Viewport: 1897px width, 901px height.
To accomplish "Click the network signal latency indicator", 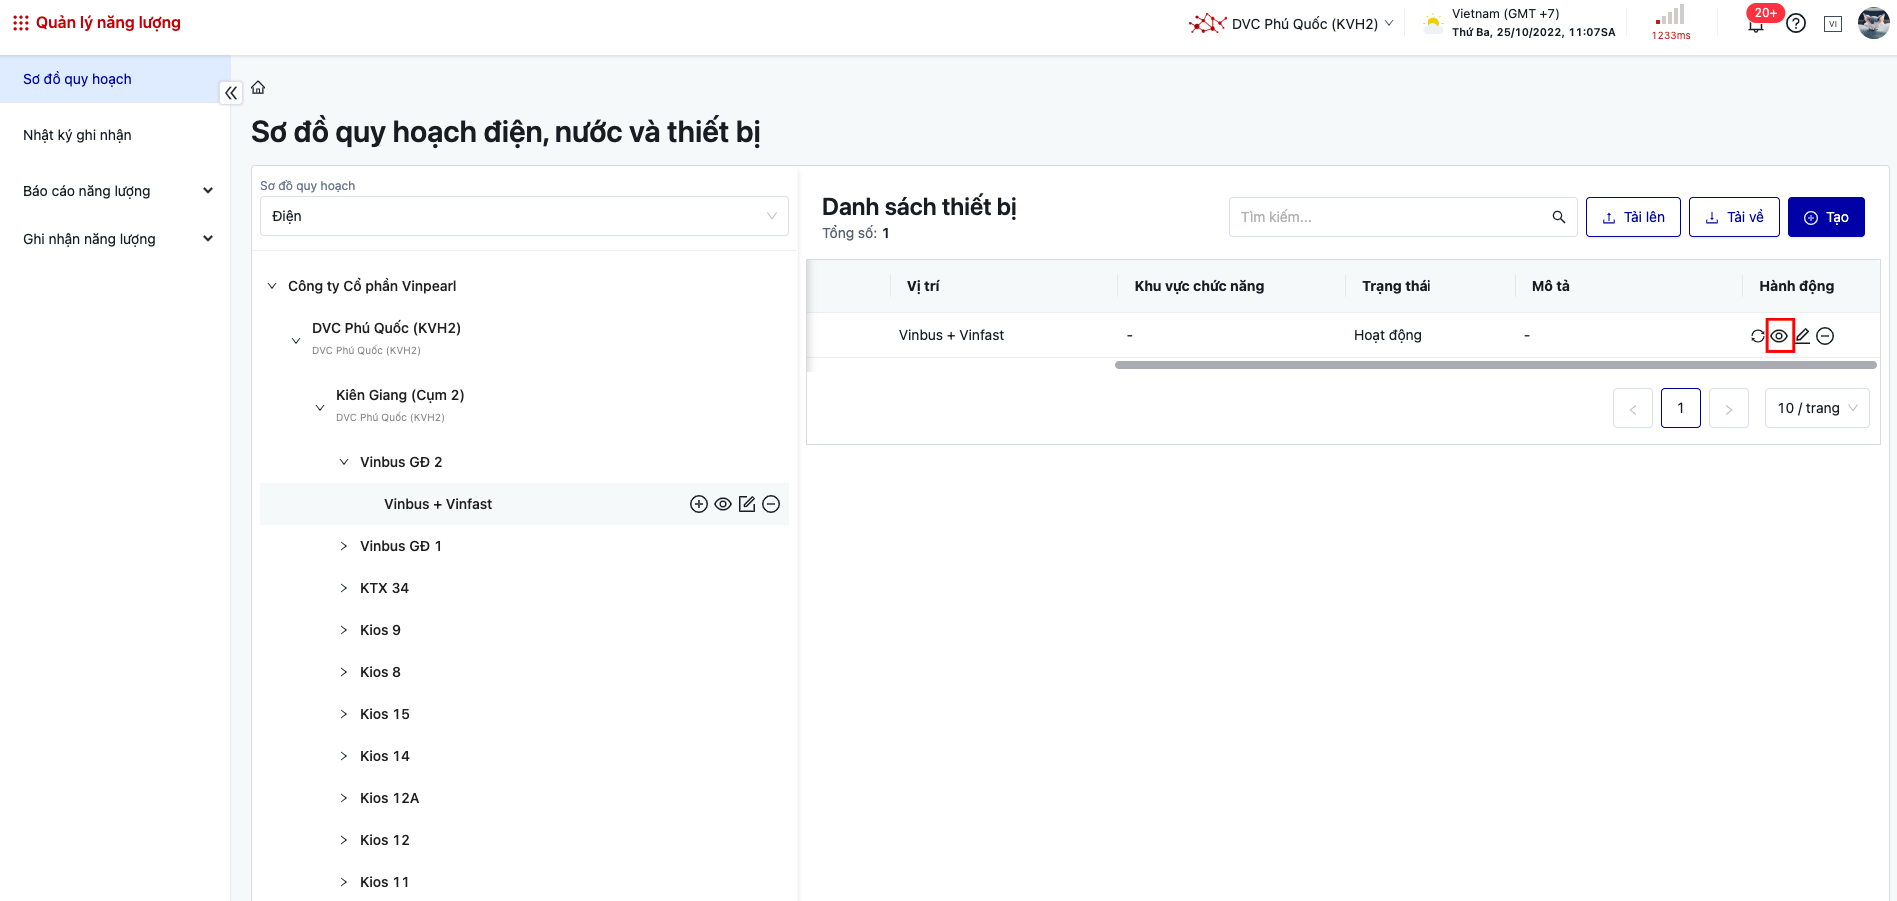I will 1670,22.
